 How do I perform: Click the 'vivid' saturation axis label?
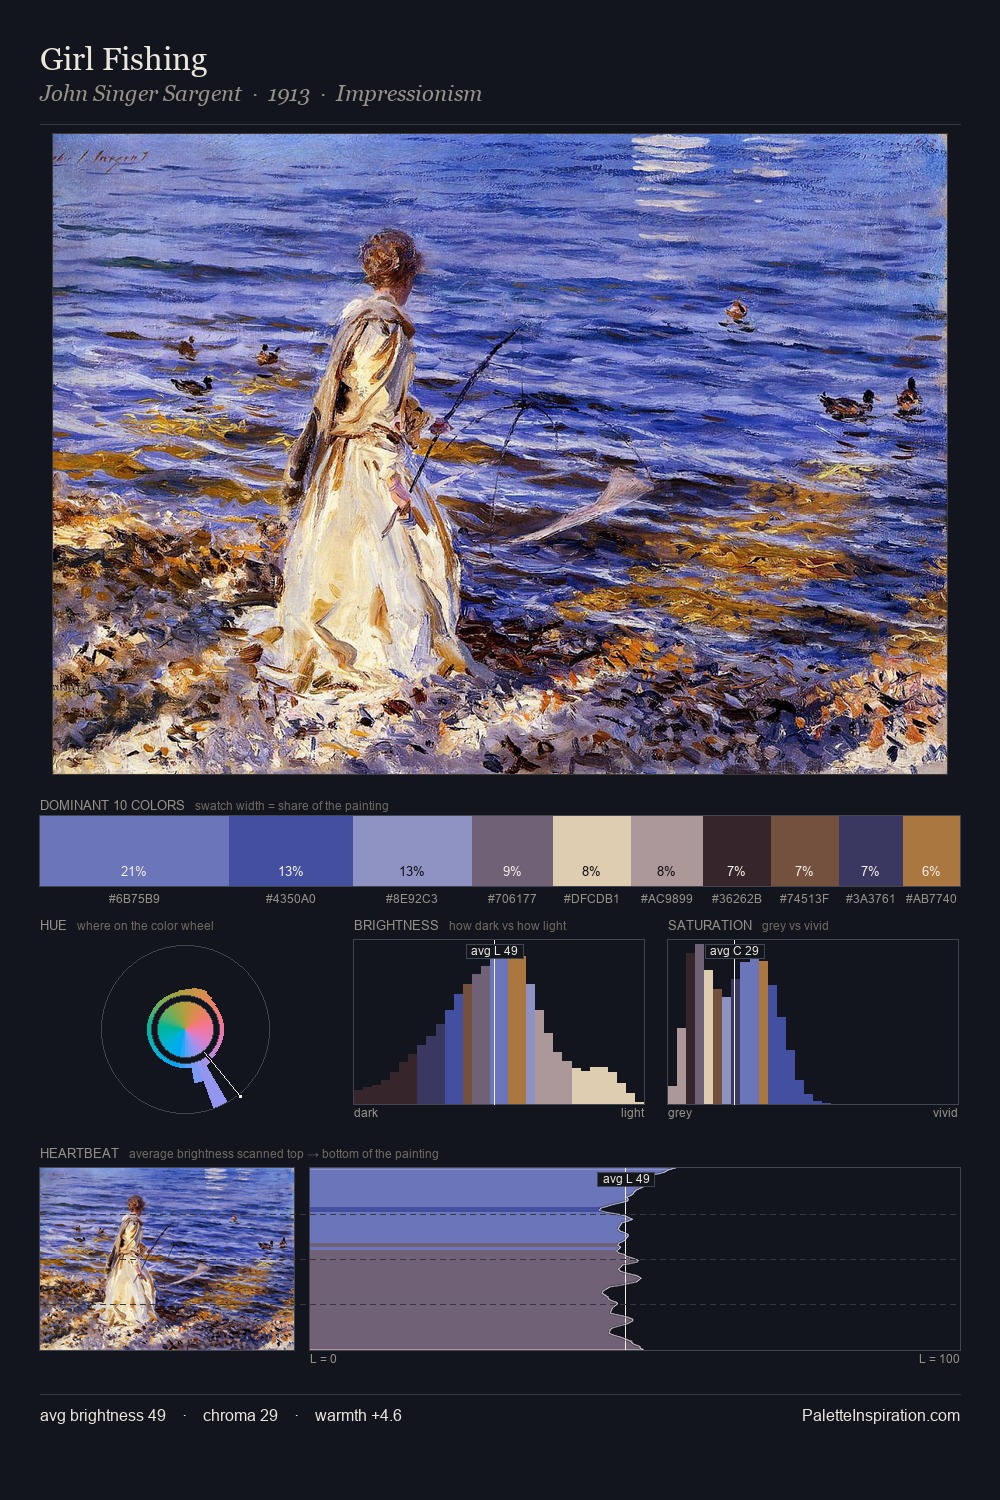(x=945, y=1113)
